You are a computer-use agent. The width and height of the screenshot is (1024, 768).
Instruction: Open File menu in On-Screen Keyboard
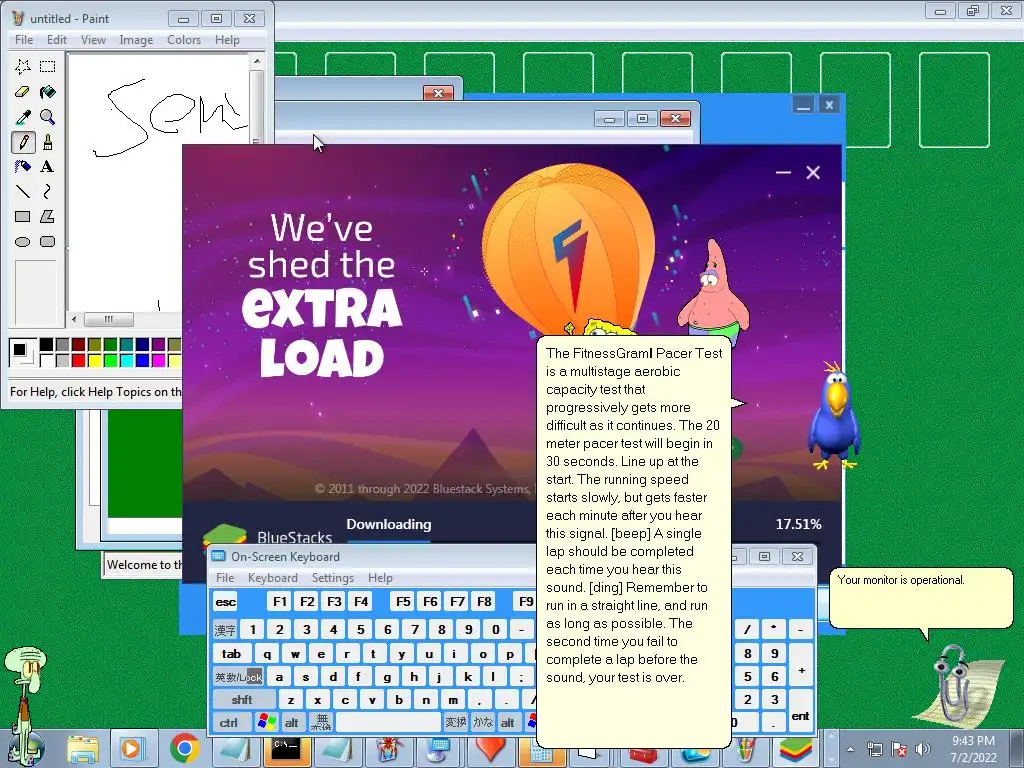click(225, 578)
